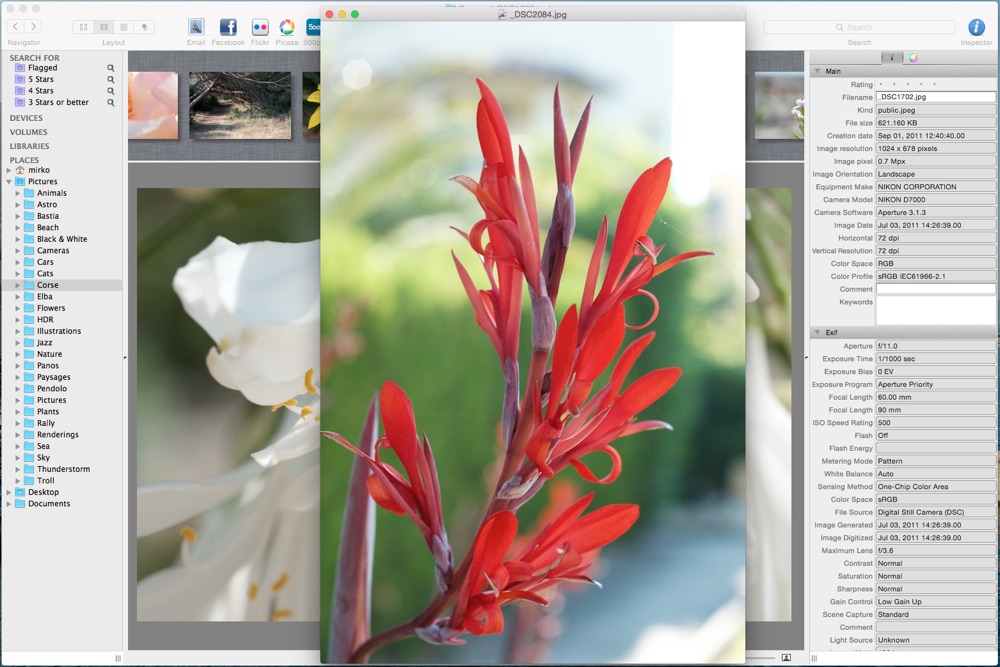Collapse the Main section in Inspector
1000x667 pixels.
(817, 71)
